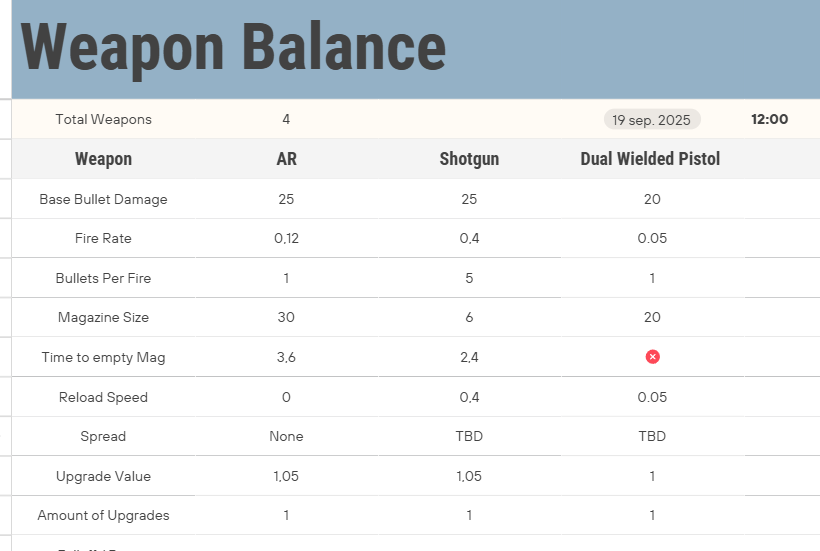
Task: Select the AR Magazine Size value 30
Action: click(286, 318)
